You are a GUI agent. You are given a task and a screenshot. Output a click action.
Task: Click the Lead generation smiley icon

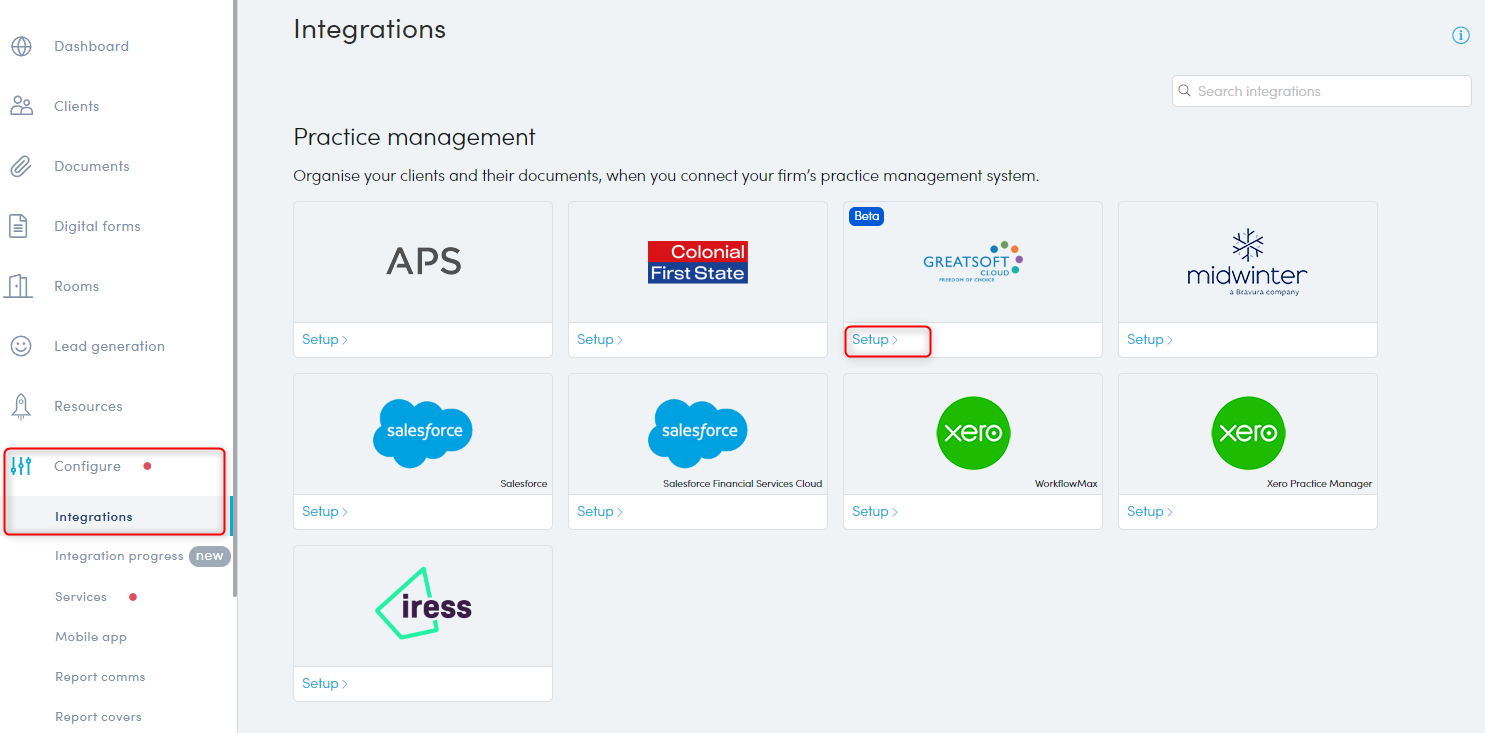21,346
